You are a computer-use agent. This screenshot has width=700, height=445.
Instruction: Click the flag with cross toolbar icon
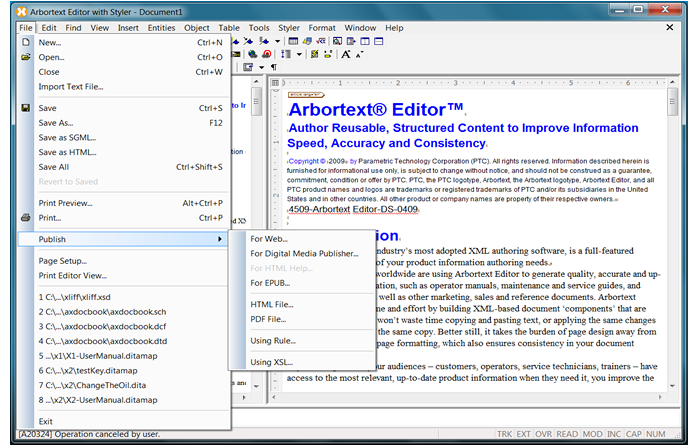coord(248,42)
